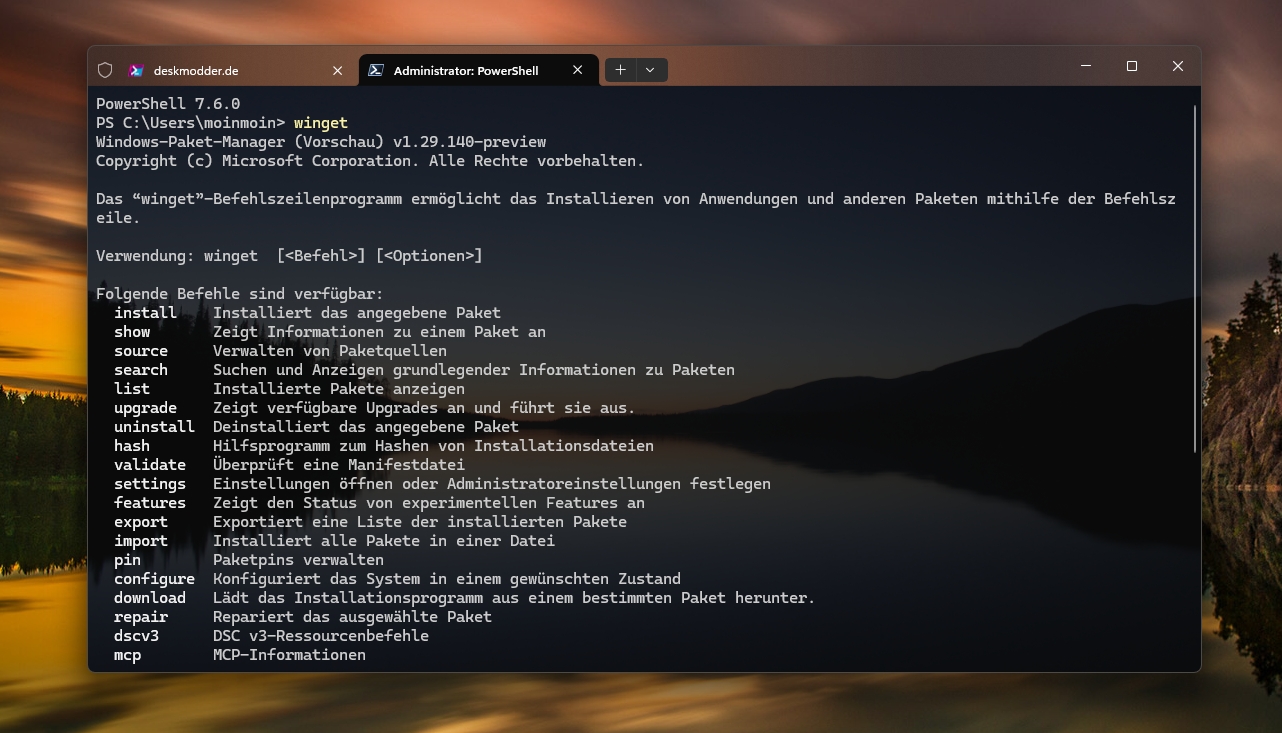Image resolution: width=1282 pixels, height=733 pixels.
Task: Click the upgrade command entry
Action: click(145, 408)
